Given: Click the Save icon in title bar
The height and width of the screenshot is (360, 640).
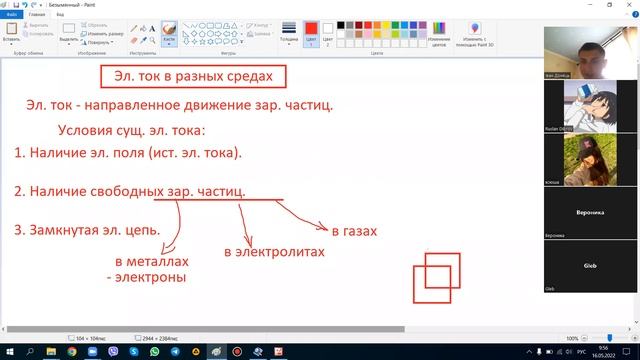Looking at the screenshot, I should click(x=16, y=5).
